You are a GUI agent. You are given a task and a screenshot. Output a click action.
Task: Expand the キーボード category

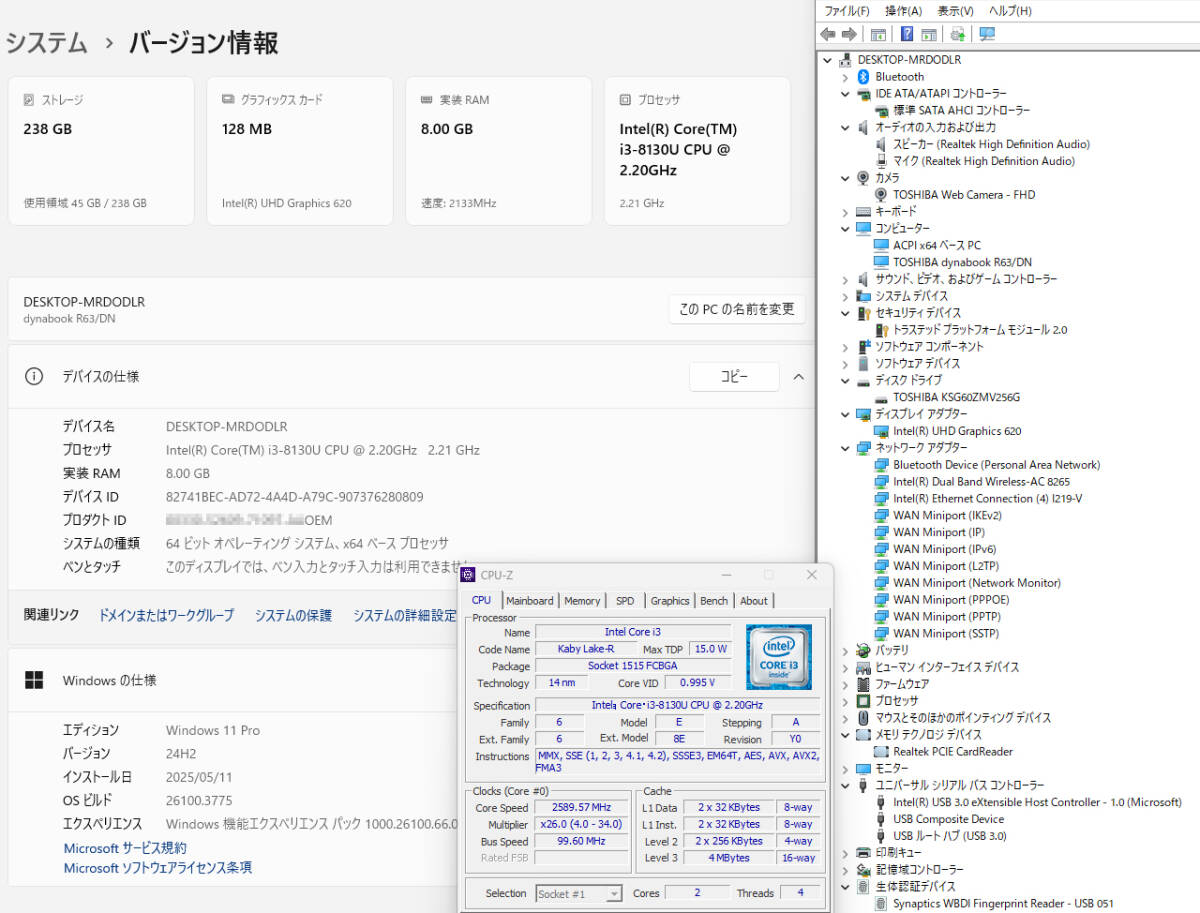(846, 212)
